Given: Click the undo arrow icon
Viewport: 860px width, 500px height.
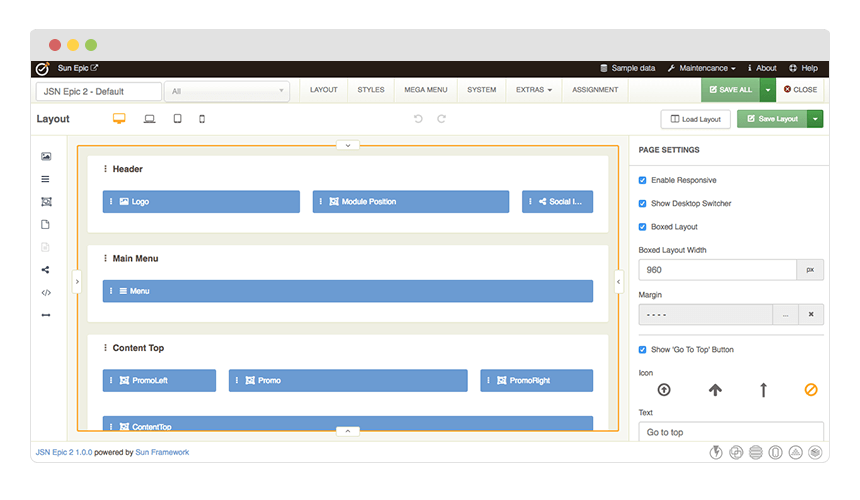Looking at the screenshot, I should (418, 119).
